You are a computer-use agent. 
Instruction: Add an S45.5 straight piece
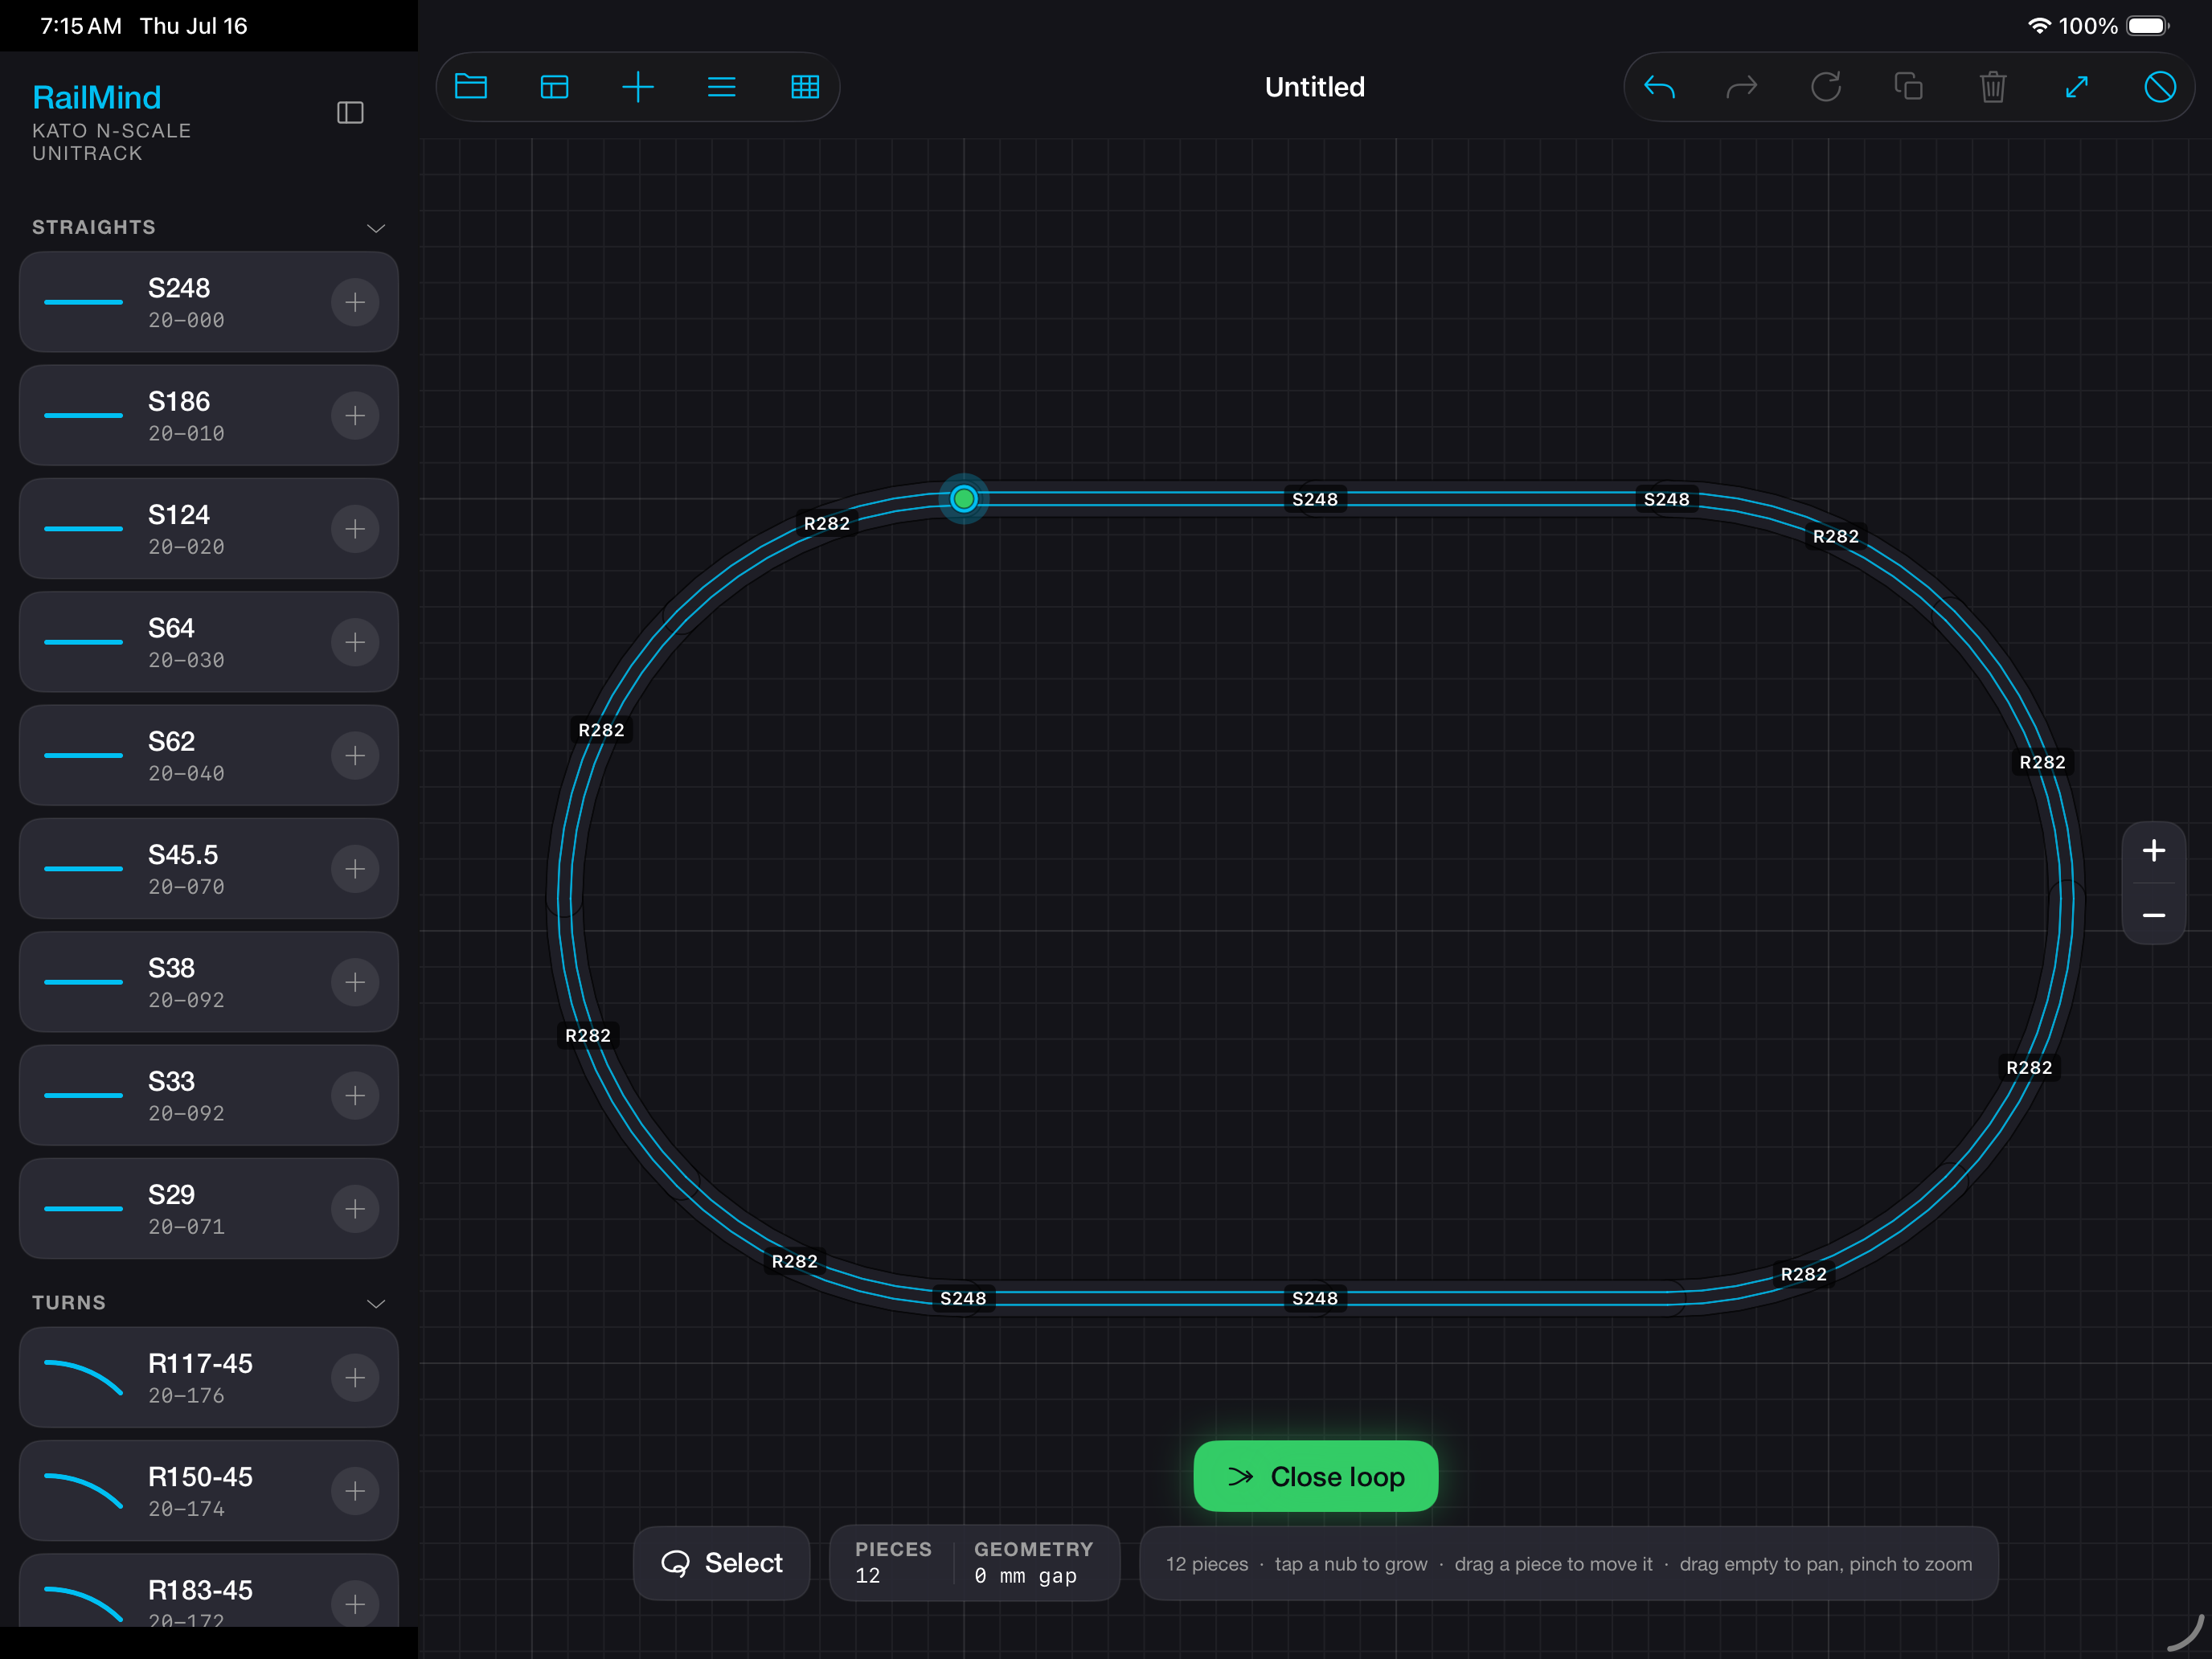(x=355, y=869)
